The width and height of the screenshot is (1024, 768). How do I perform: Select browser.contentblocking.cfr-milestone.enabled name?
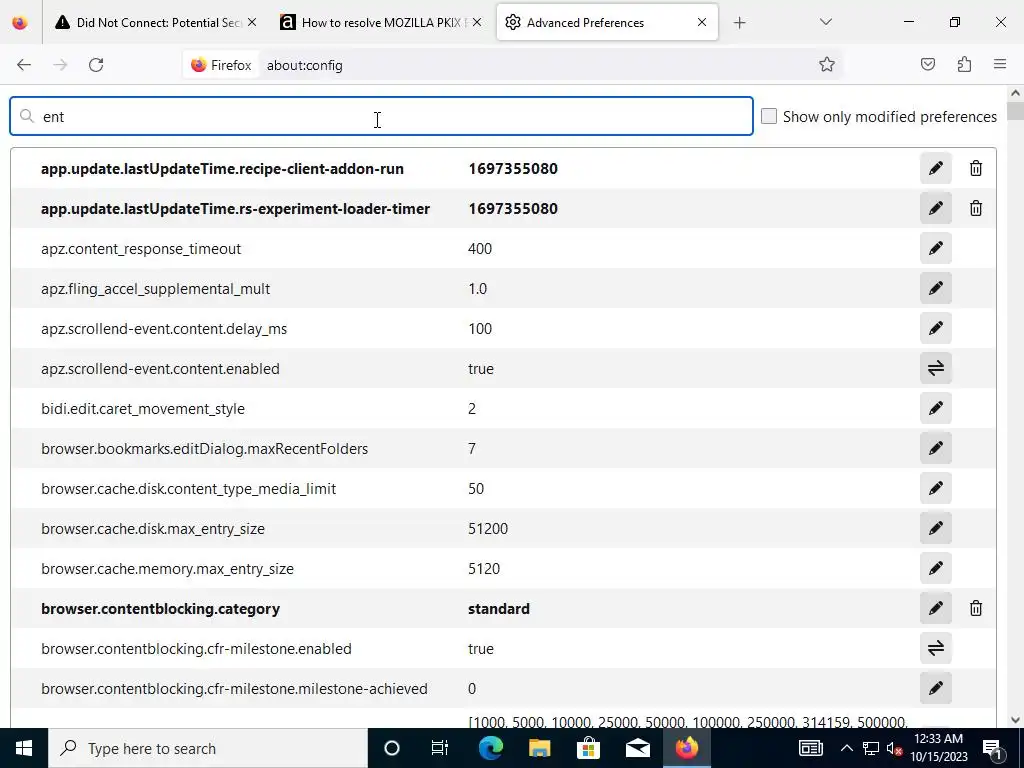(196, 648)
